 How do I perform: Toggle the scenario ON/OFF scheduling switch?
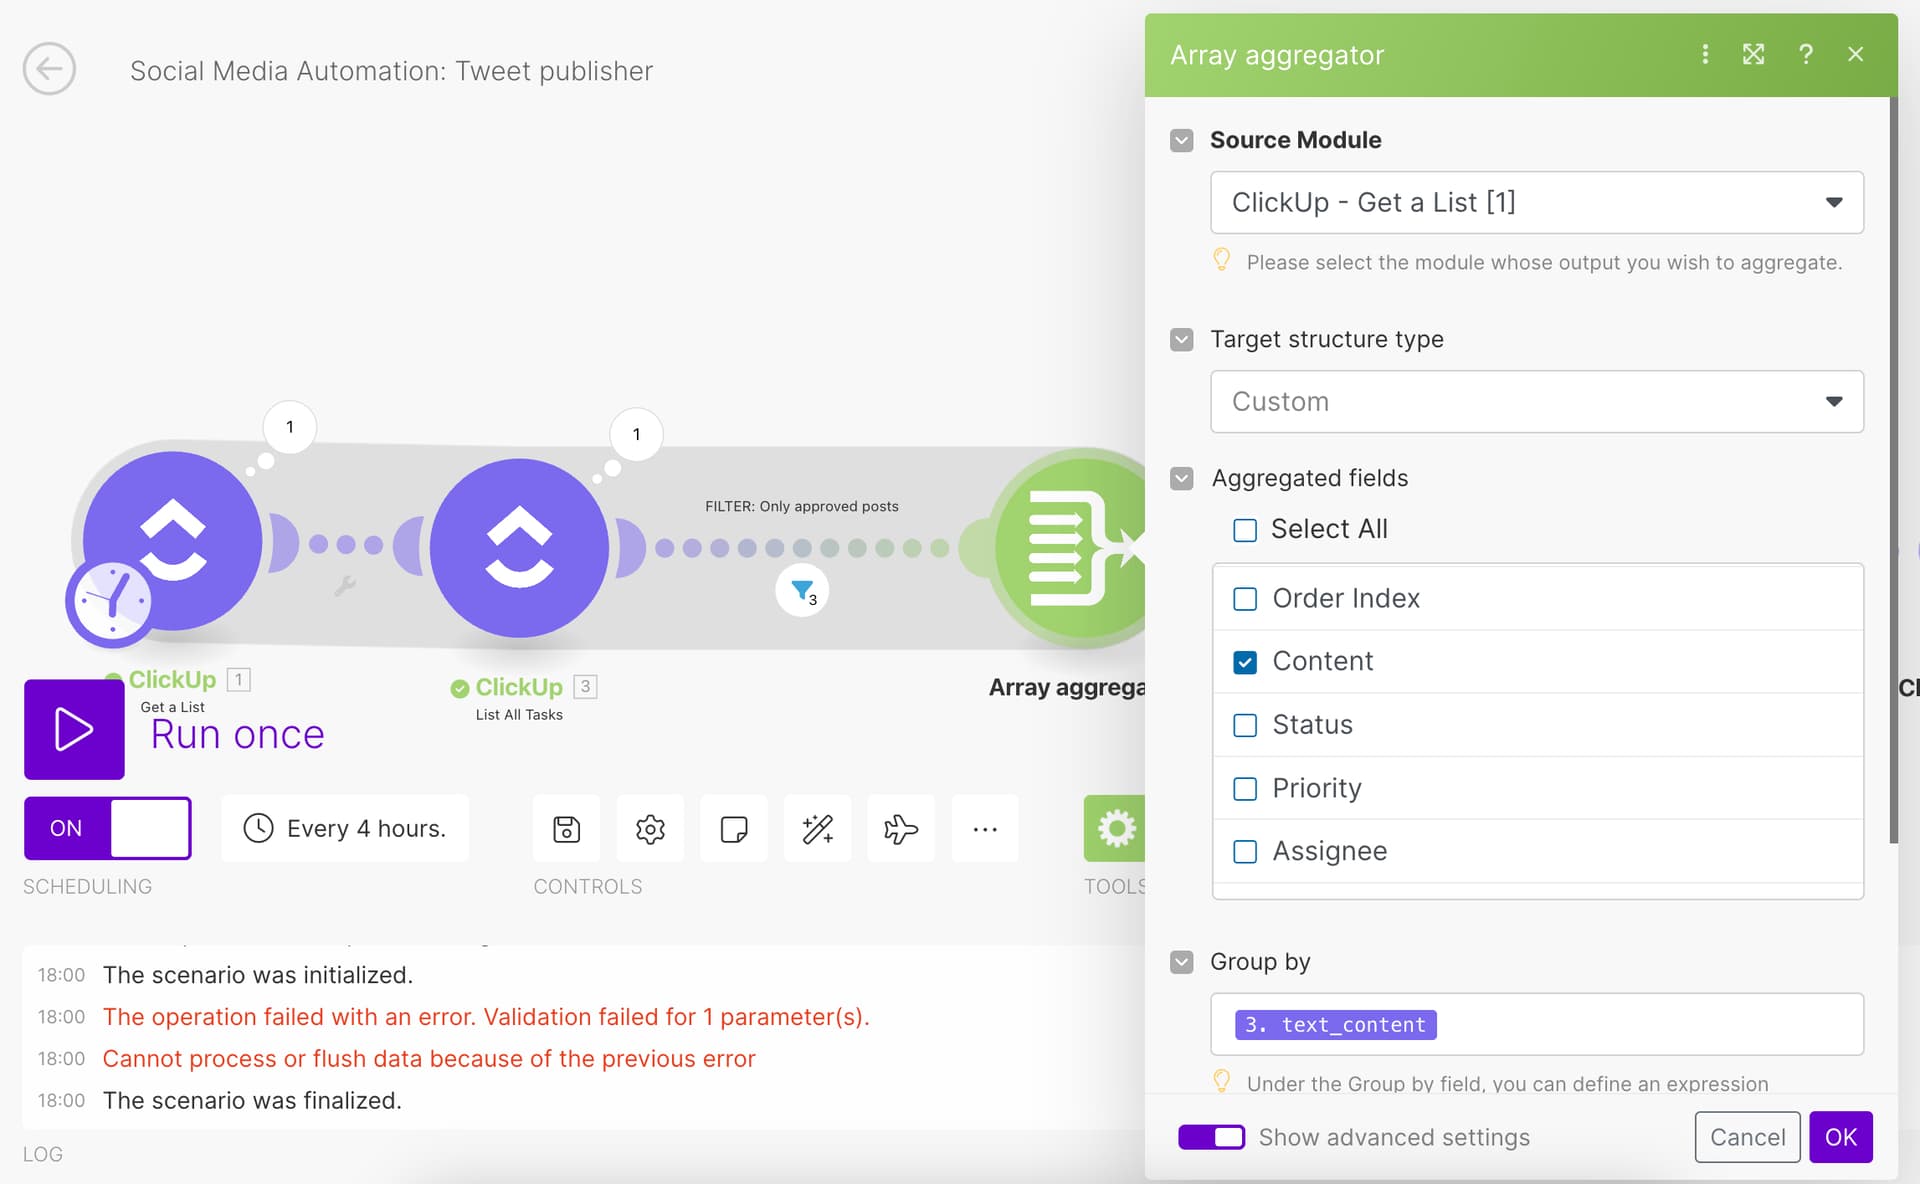tap(108, 828)
